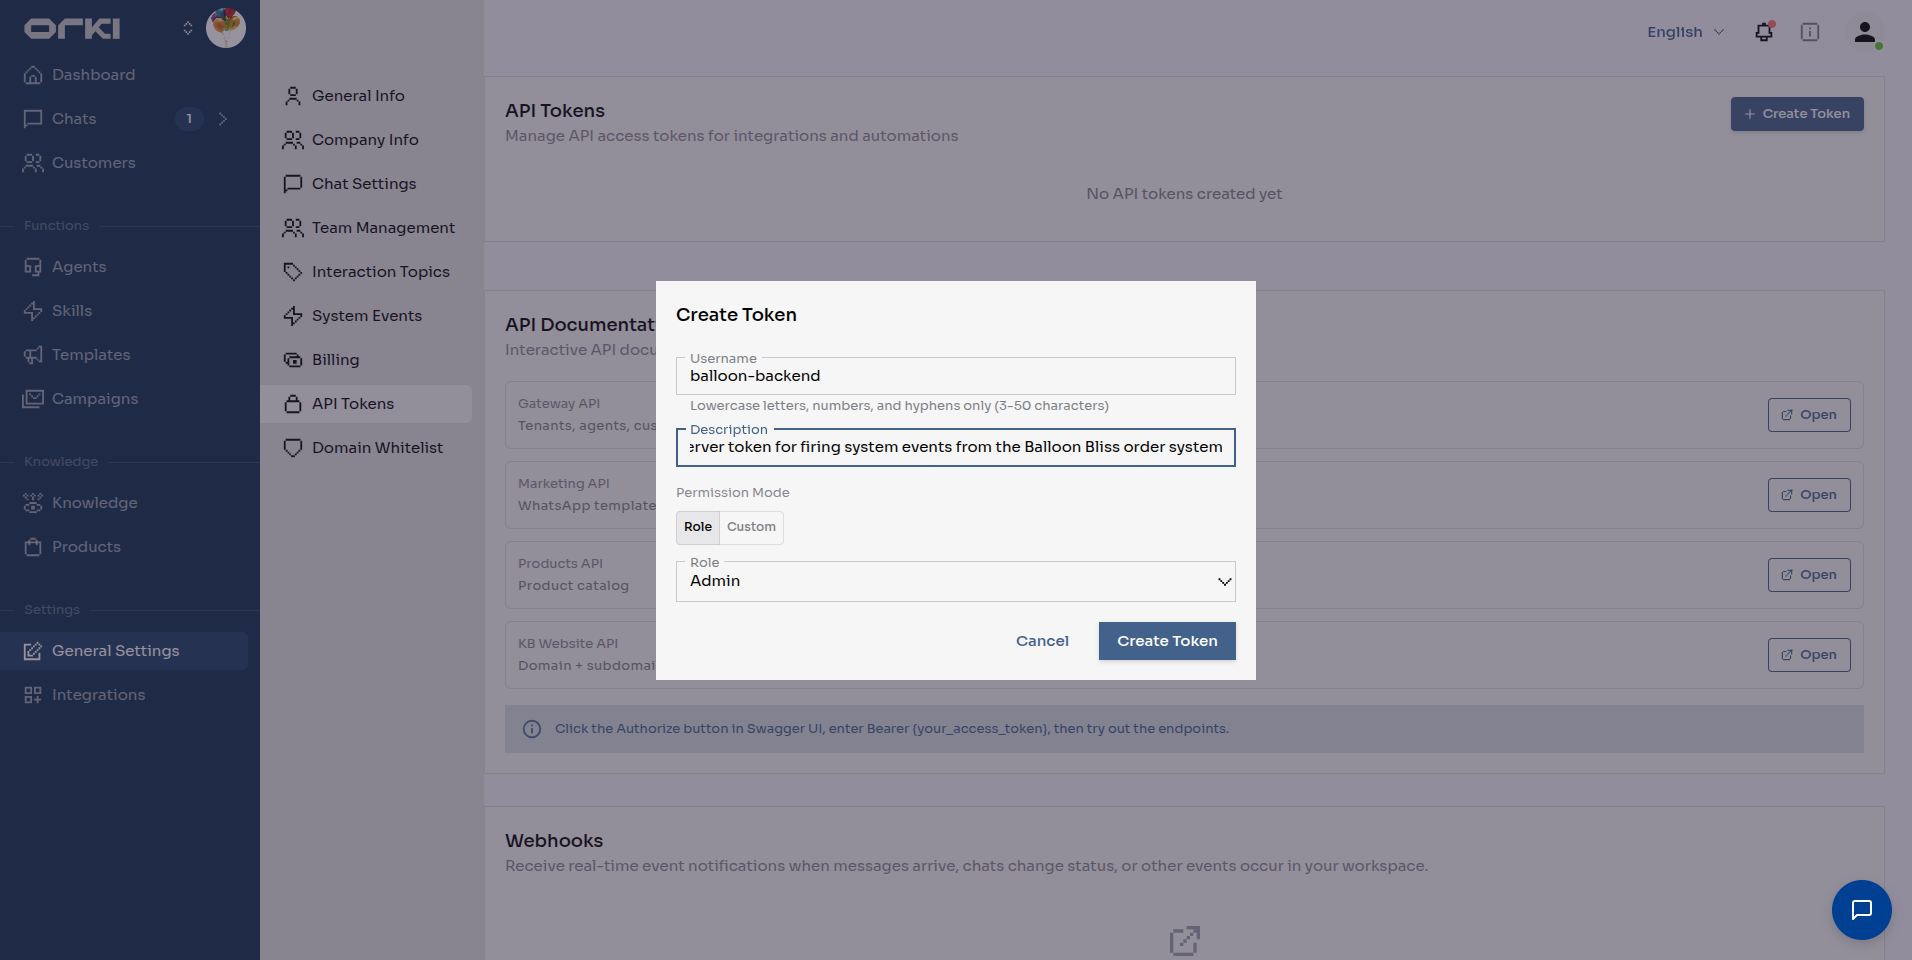Open KB Website API documentation

click(x=1809, y=655)
